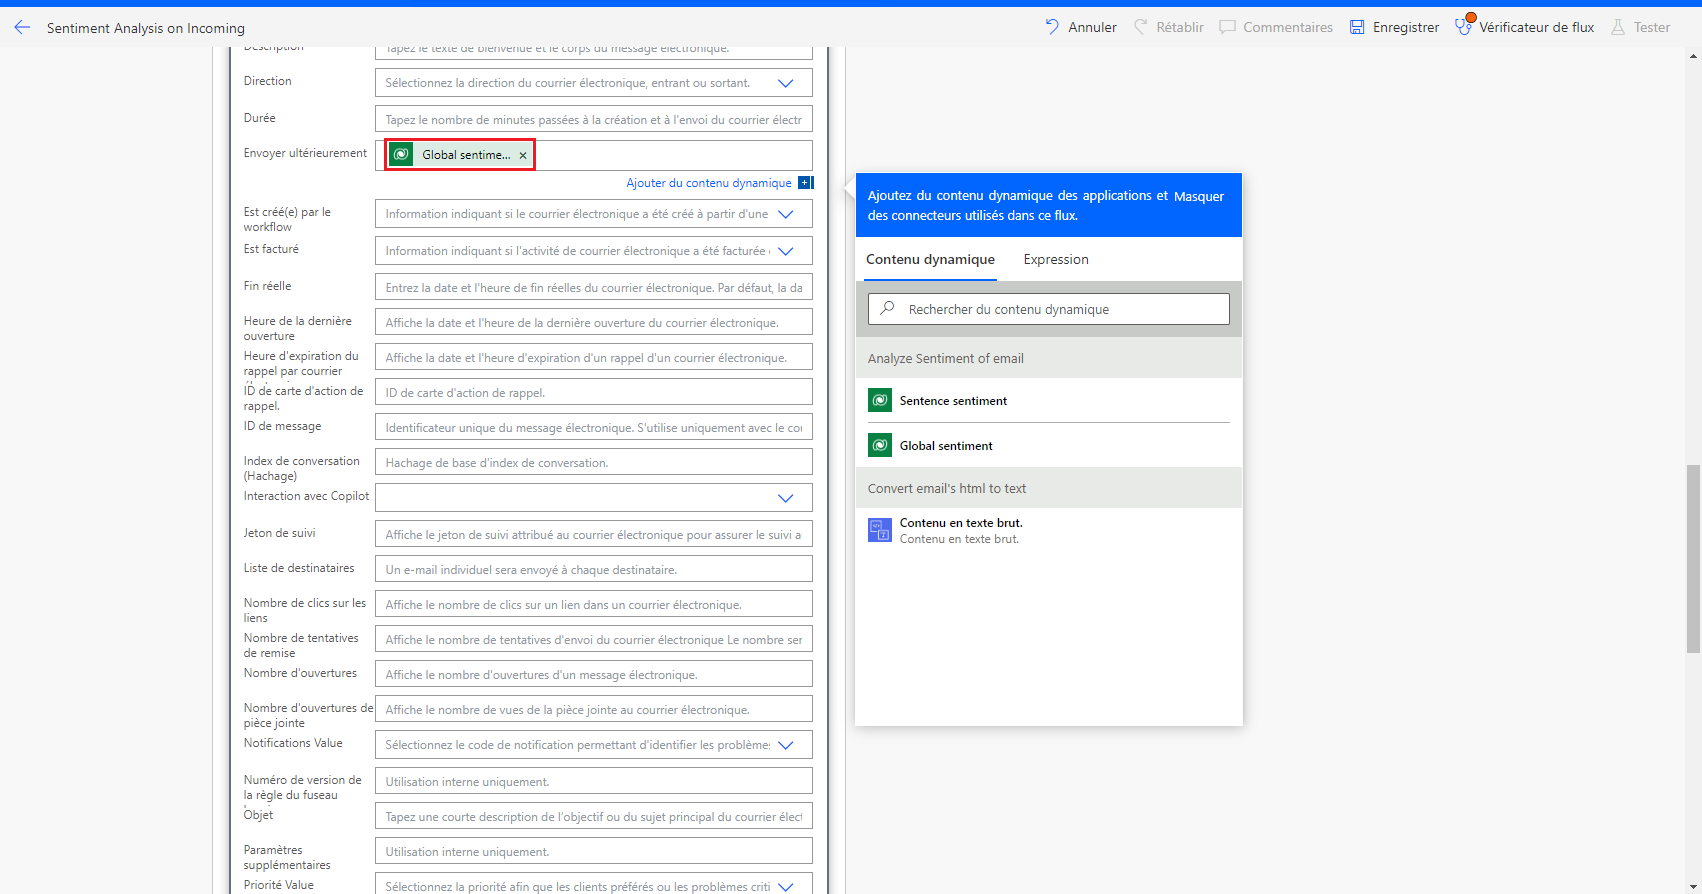Go back using the left arrow icon

click(22, 28)
